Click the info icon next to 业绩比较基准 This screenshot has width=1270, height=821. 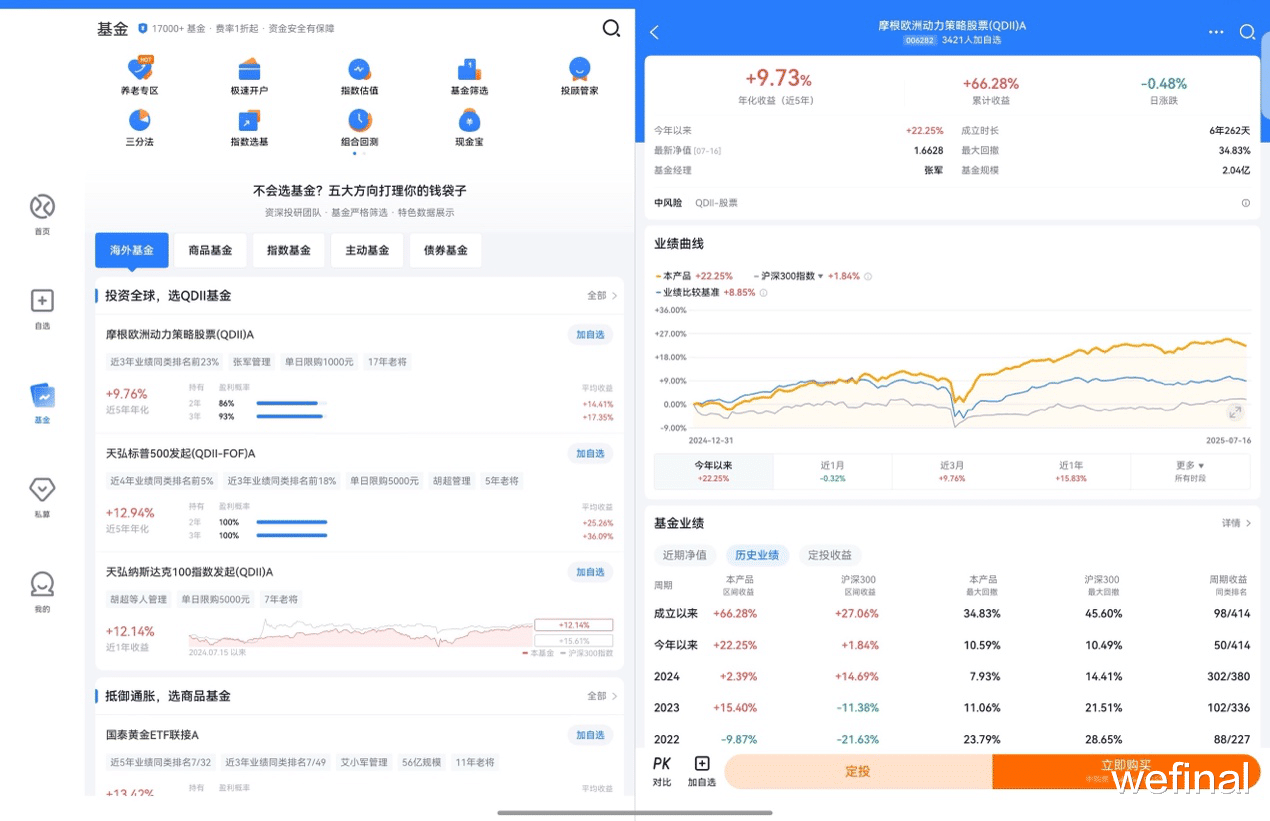click(763, 293)
